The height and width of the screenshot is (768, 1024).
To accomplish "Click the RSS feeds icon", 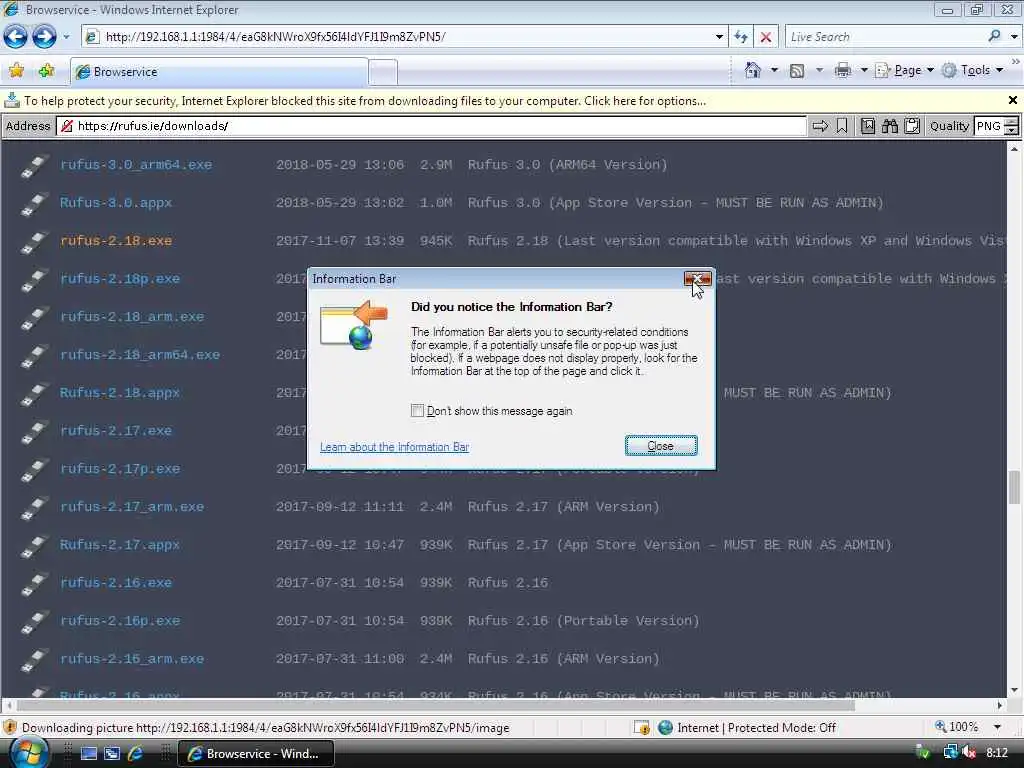I will 797,71.
